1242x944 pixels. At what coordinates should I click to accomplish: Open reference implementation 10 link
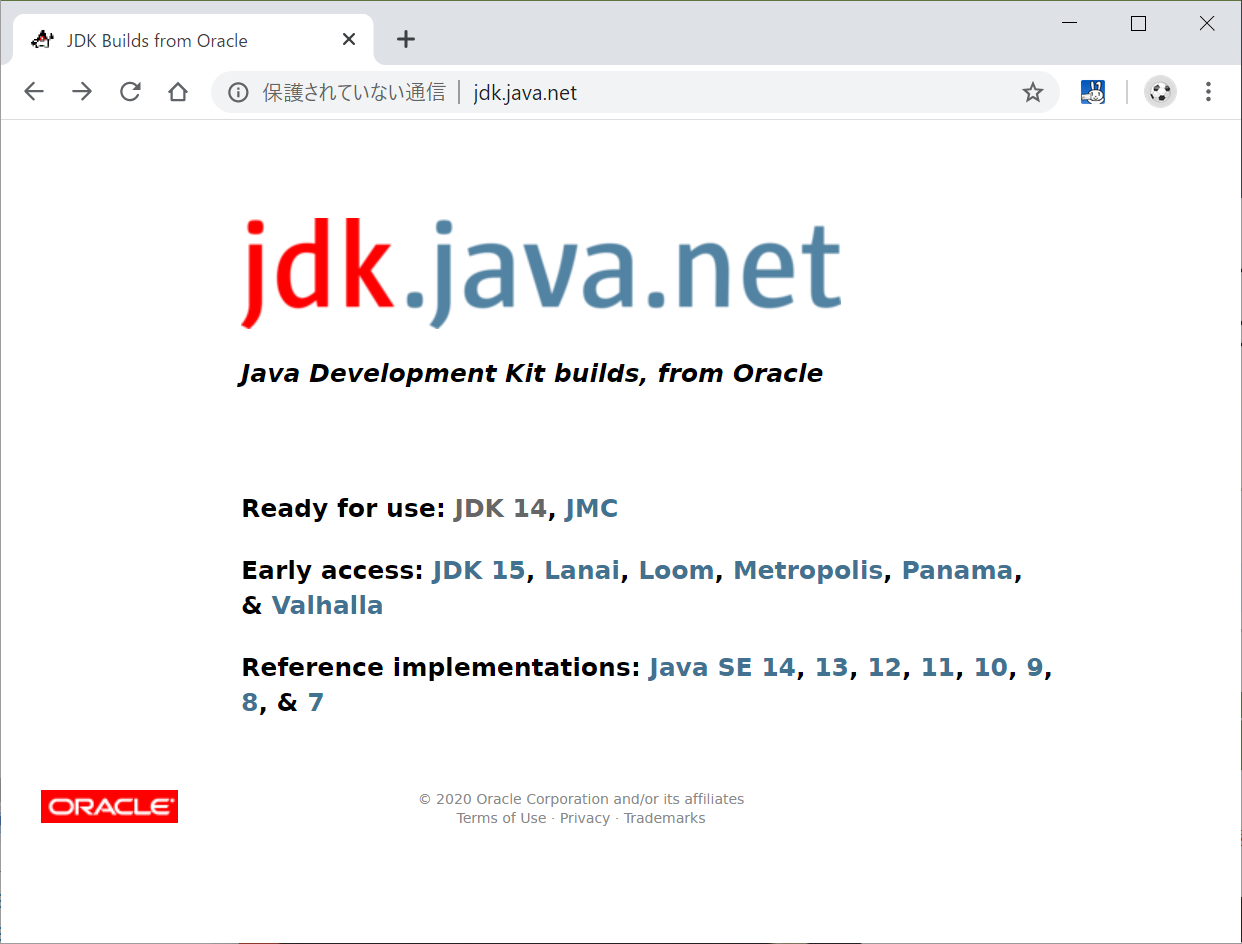991,667
